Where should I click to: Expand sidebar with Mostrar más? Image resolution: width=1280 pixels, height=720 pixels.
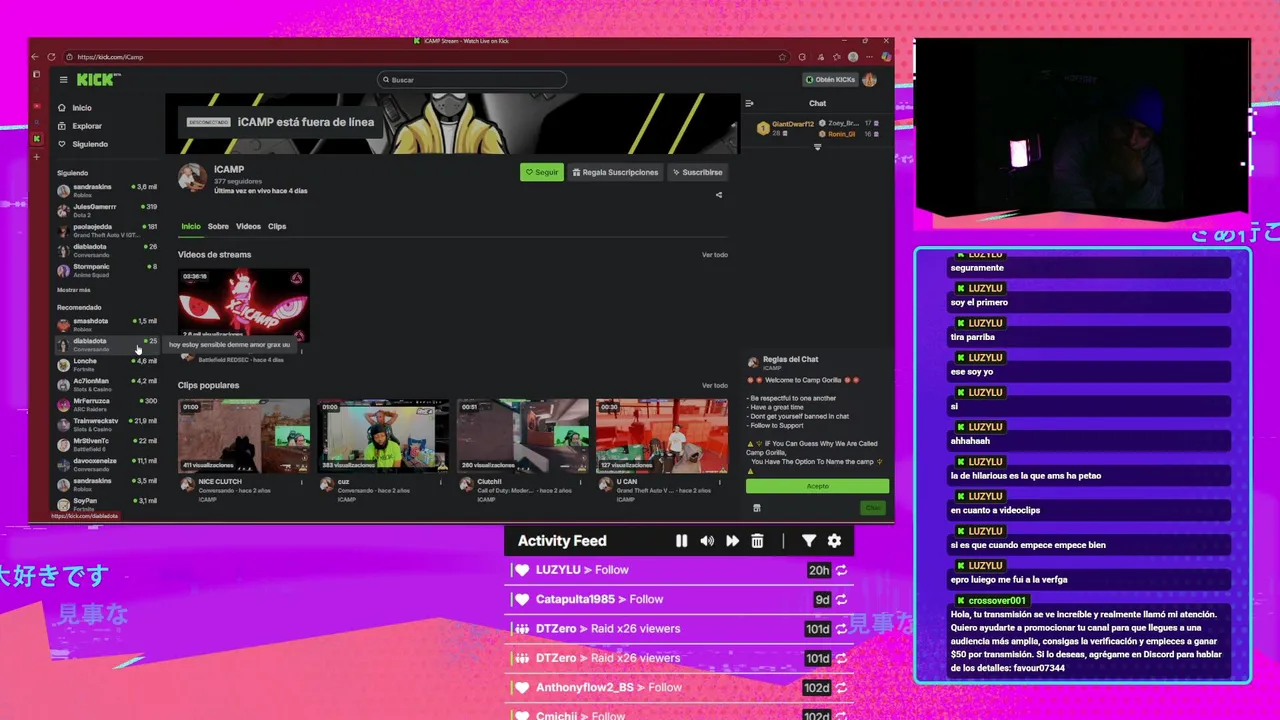point(74,290)
